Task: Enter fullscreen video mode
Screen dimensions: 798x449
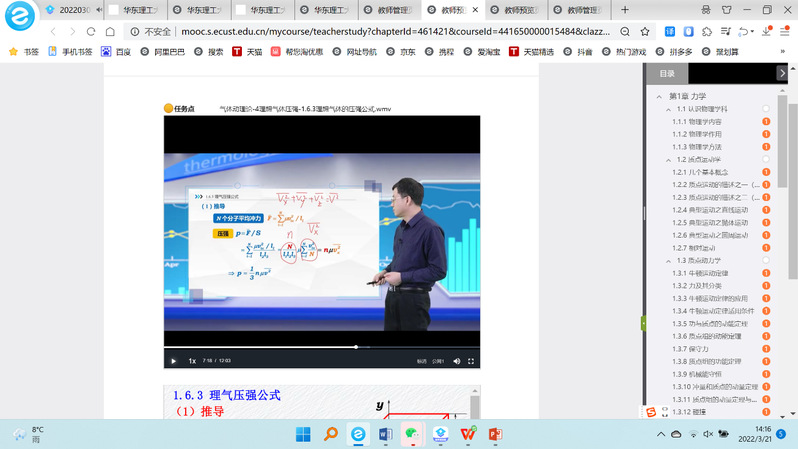Action: 472,361
